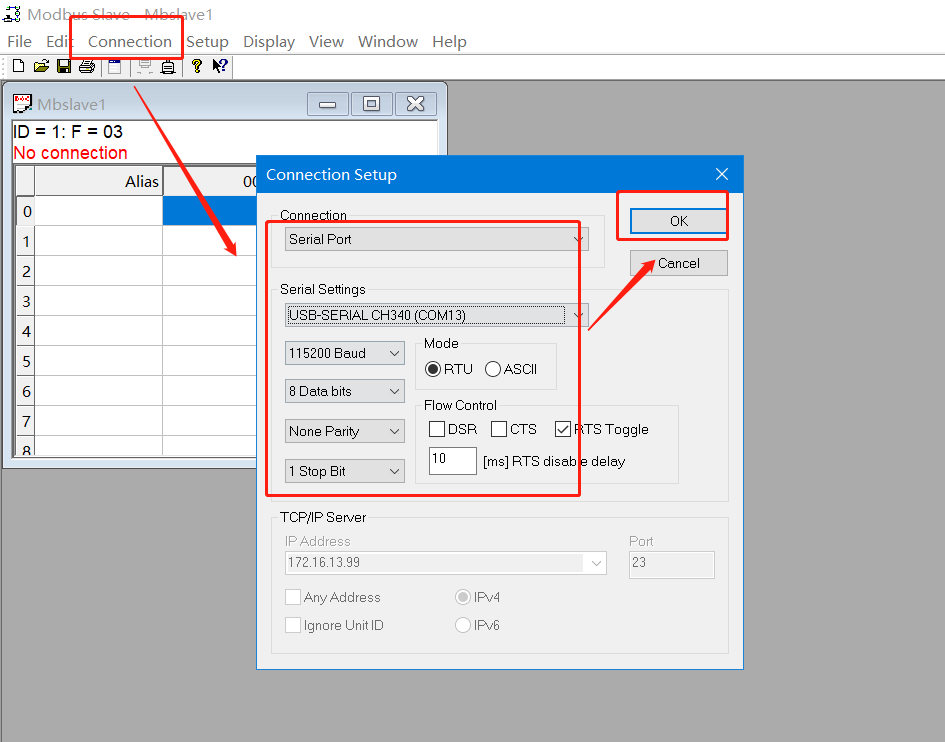
Task: Tick the CTS flow control checkbox
Action: [x=499, y=429]
